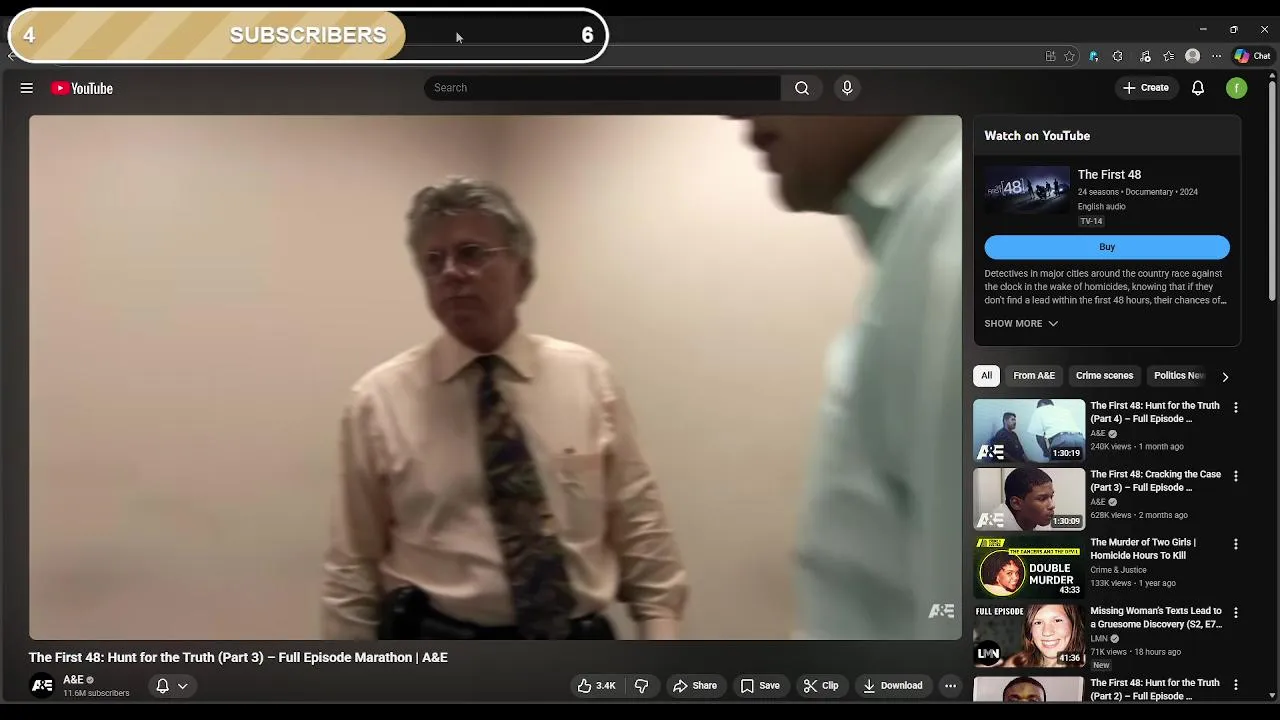This screenshot has height=720, width=1280.
Task: Click the Create button
Action: [1145, 88]
